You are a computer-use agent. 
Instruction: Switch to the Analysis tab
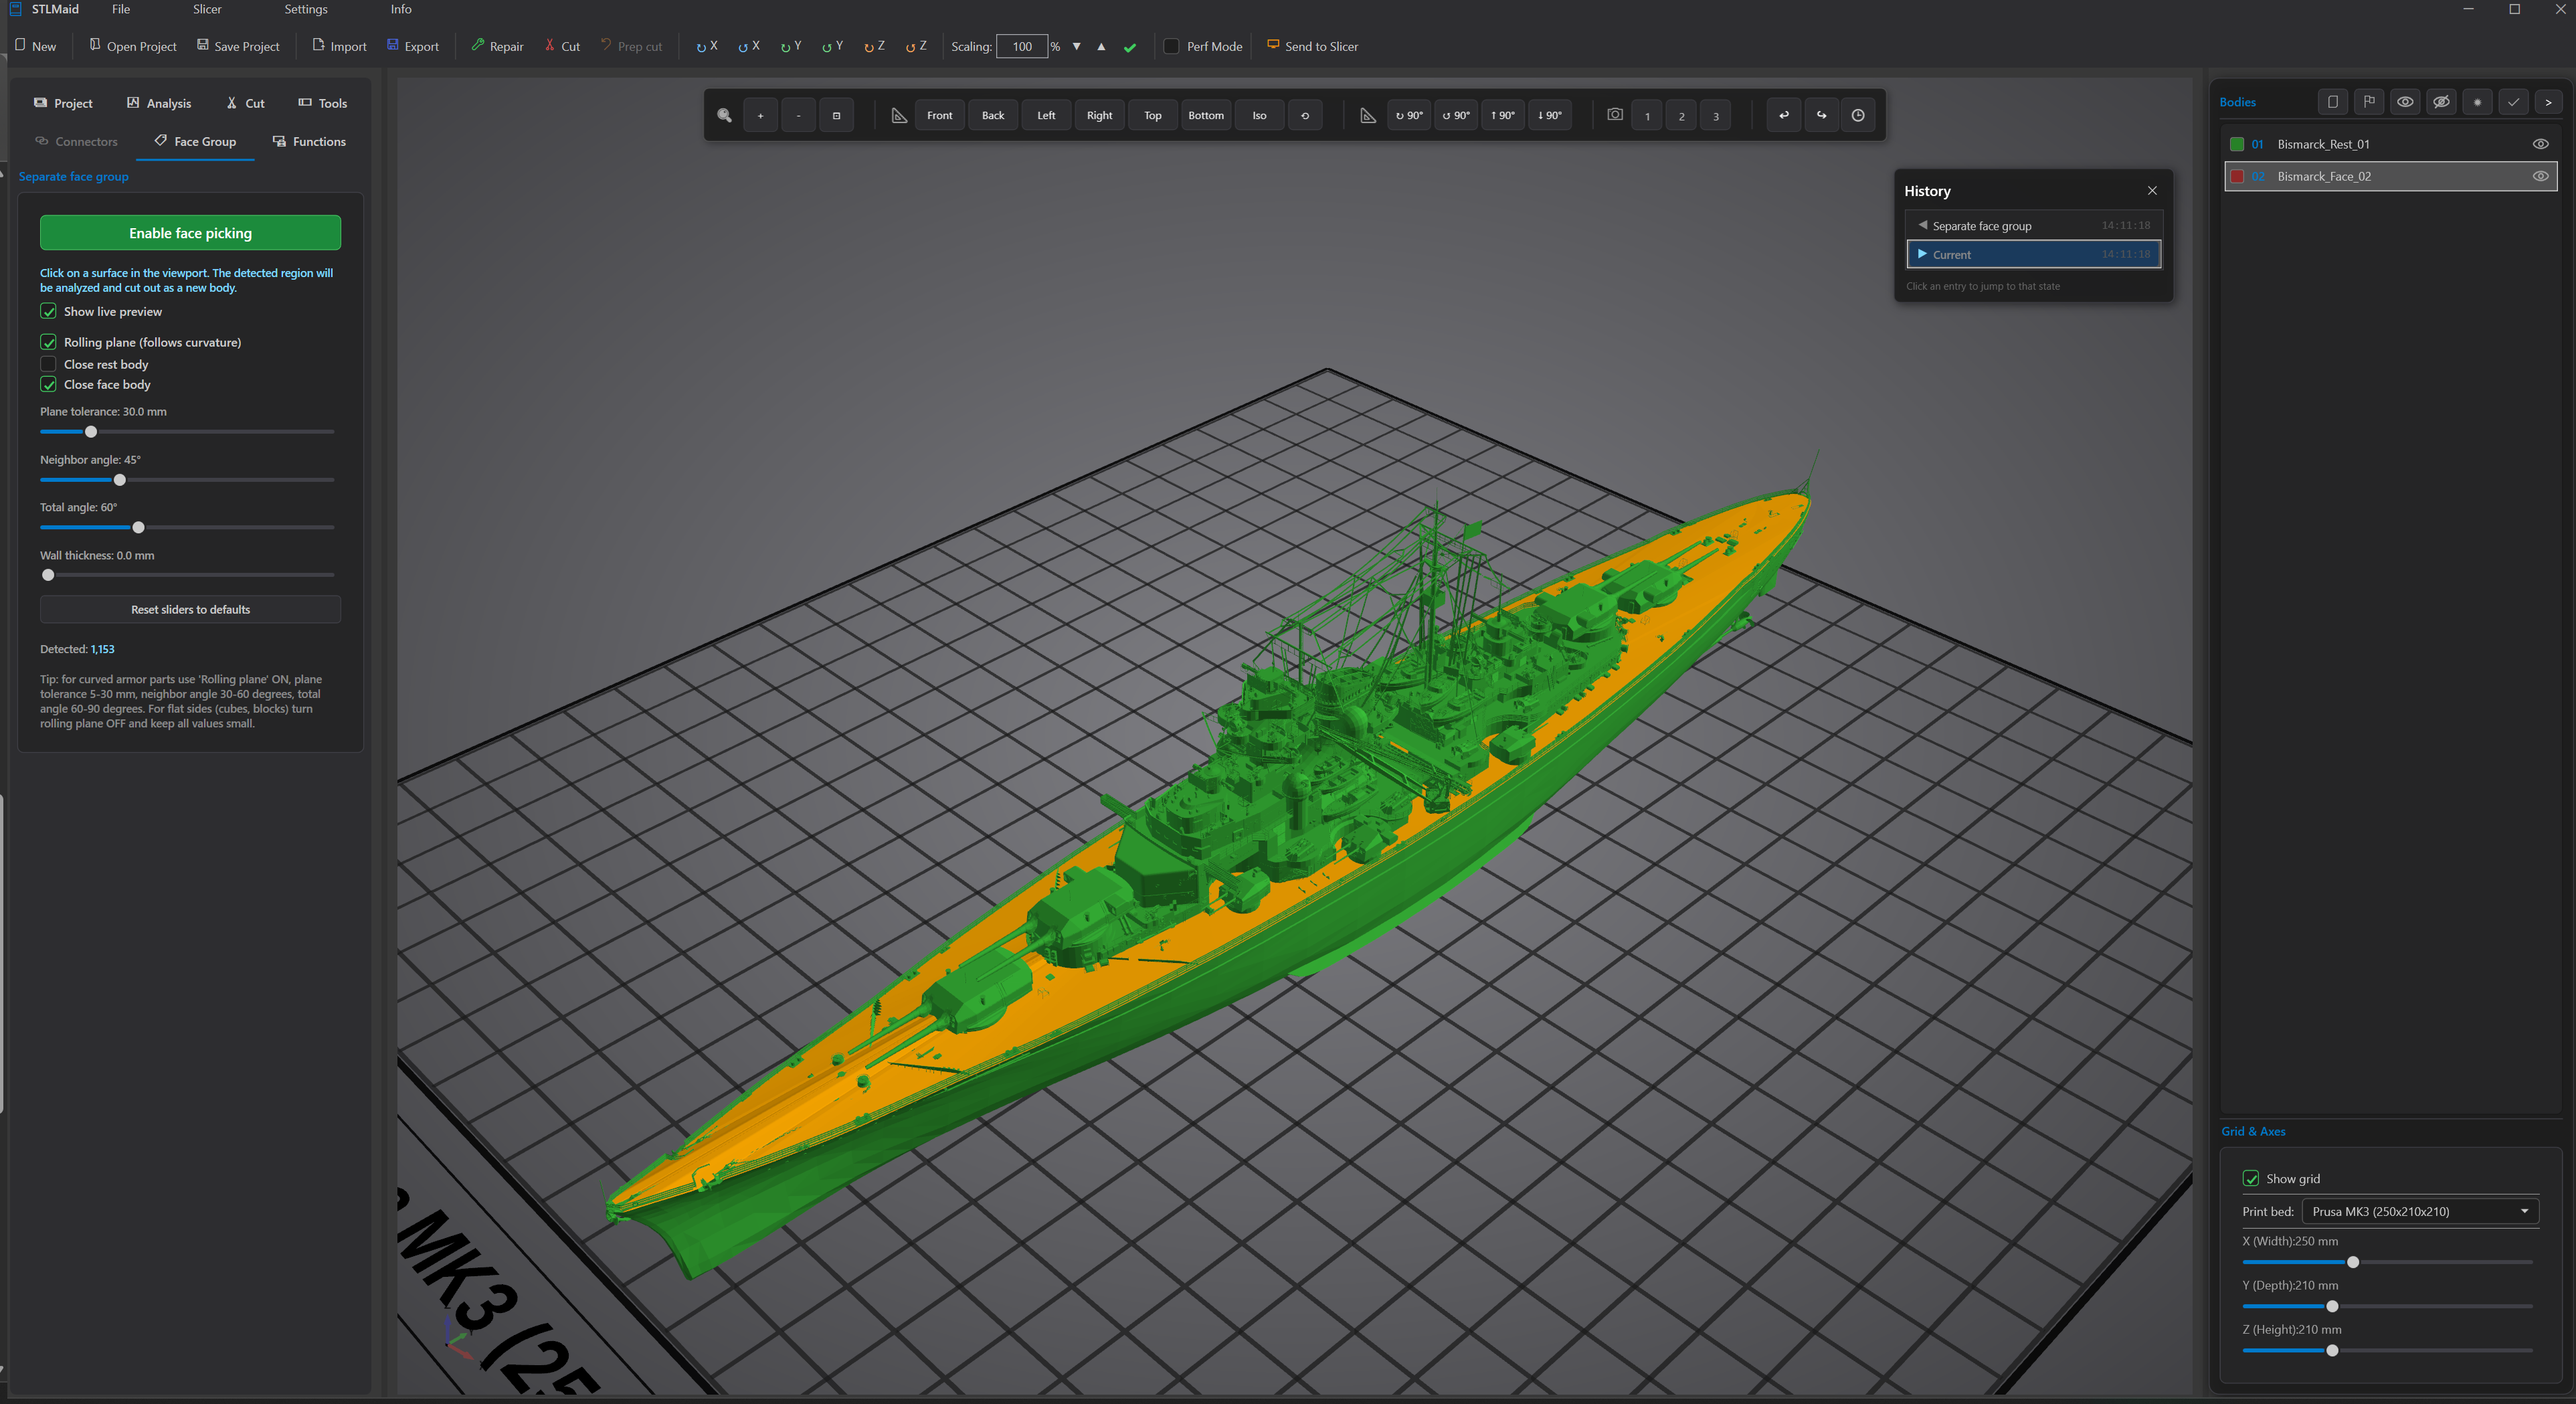tap(159, 103)
